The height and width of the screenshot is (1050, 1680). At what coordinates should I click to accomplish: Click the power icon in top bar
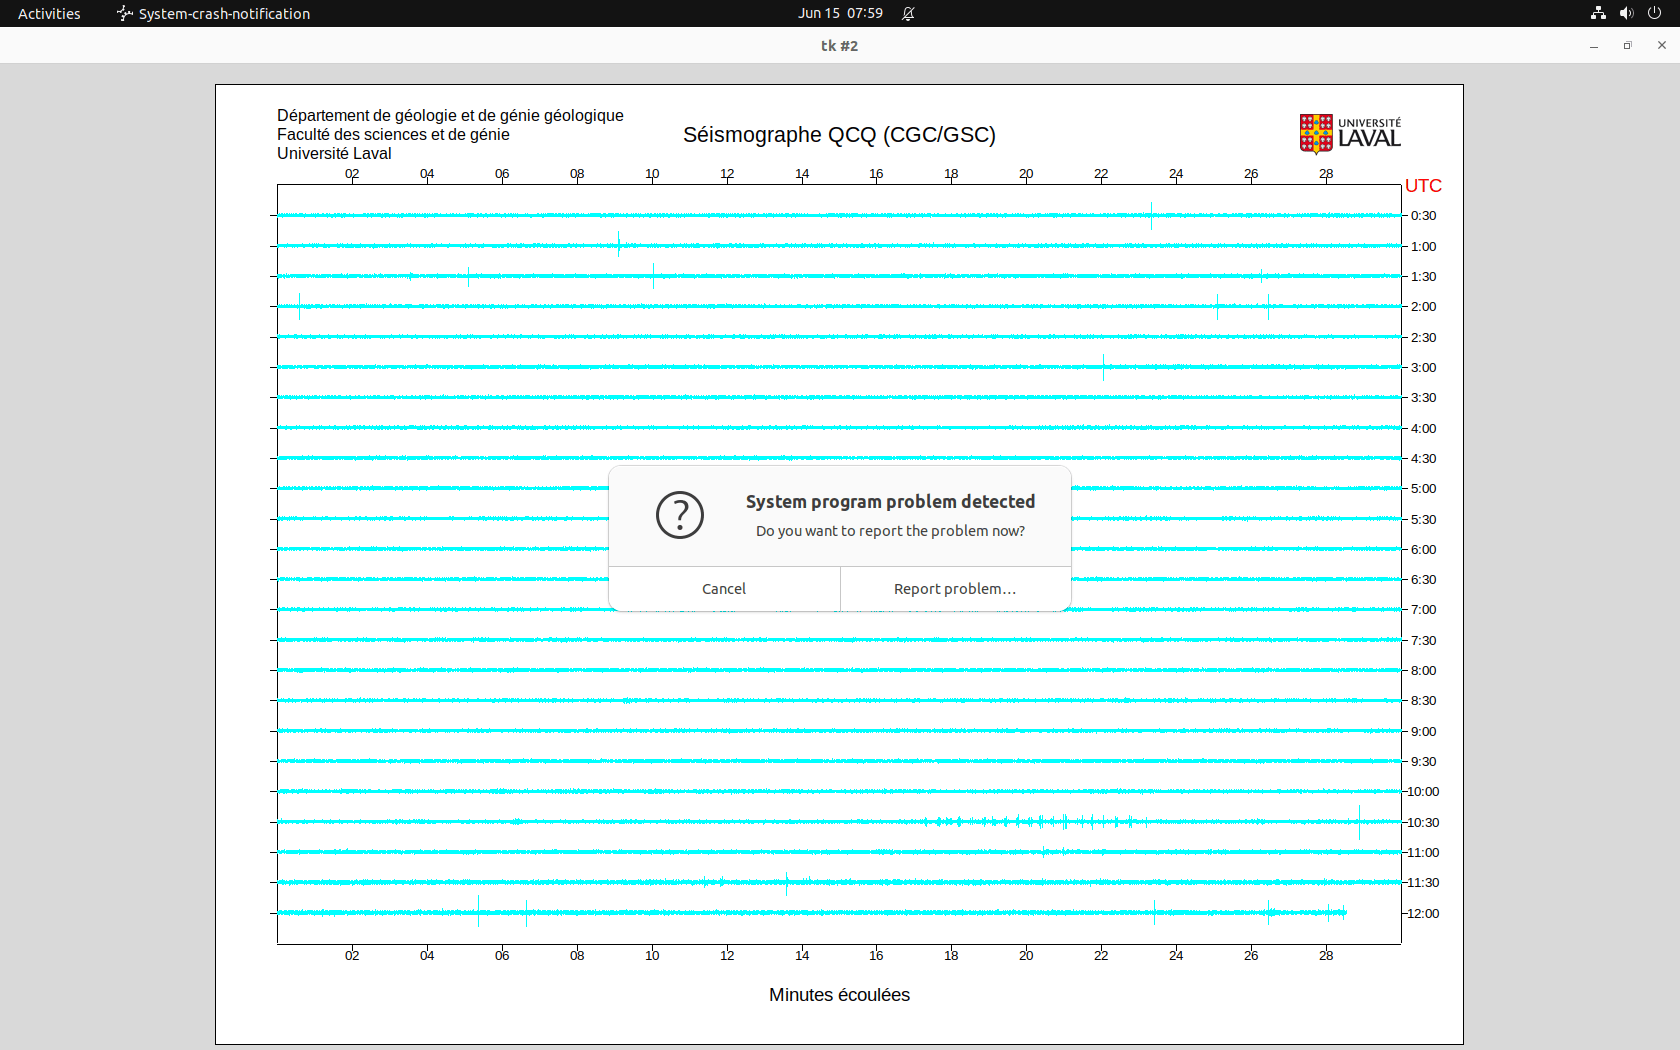point(1654,13)
